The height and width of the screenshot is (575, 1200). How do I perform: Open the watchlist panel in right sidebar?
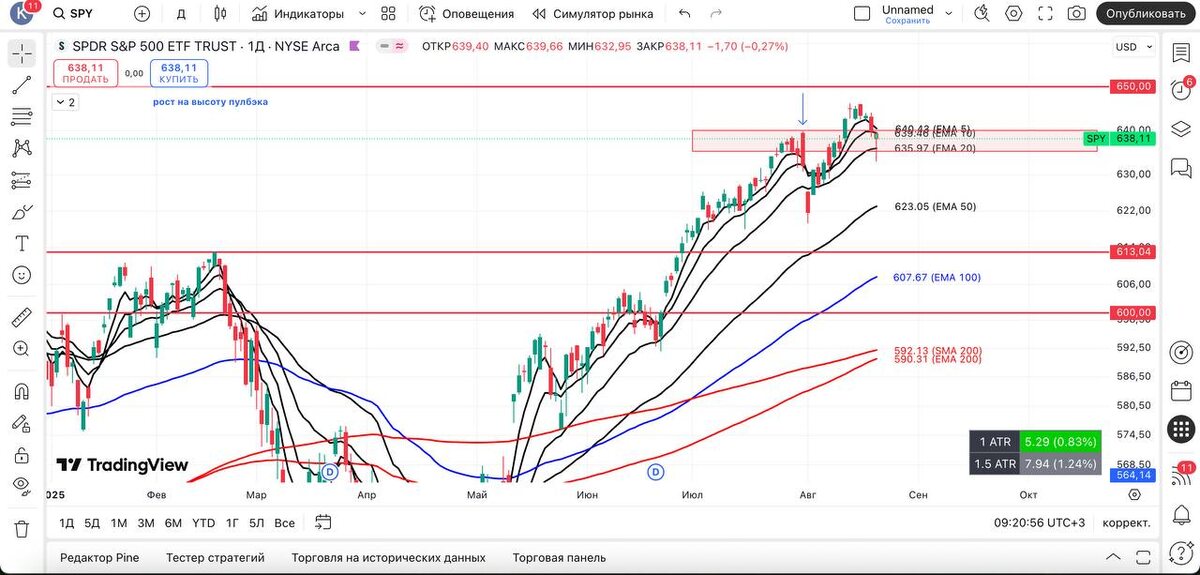1181,52
